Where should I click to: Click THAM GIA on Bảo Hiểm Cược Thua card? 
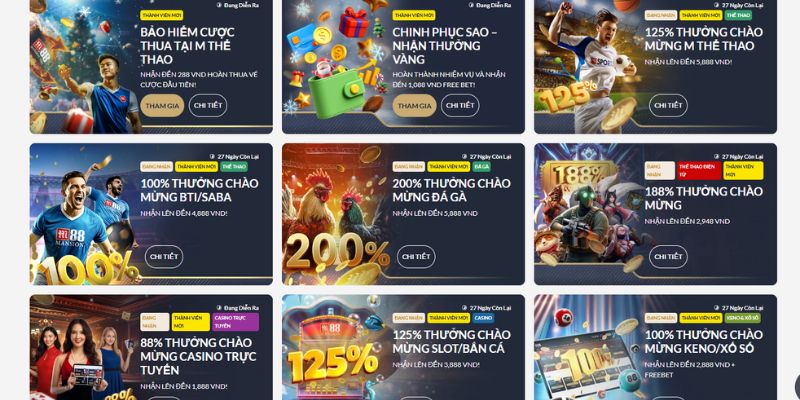[x=162, y=106]
